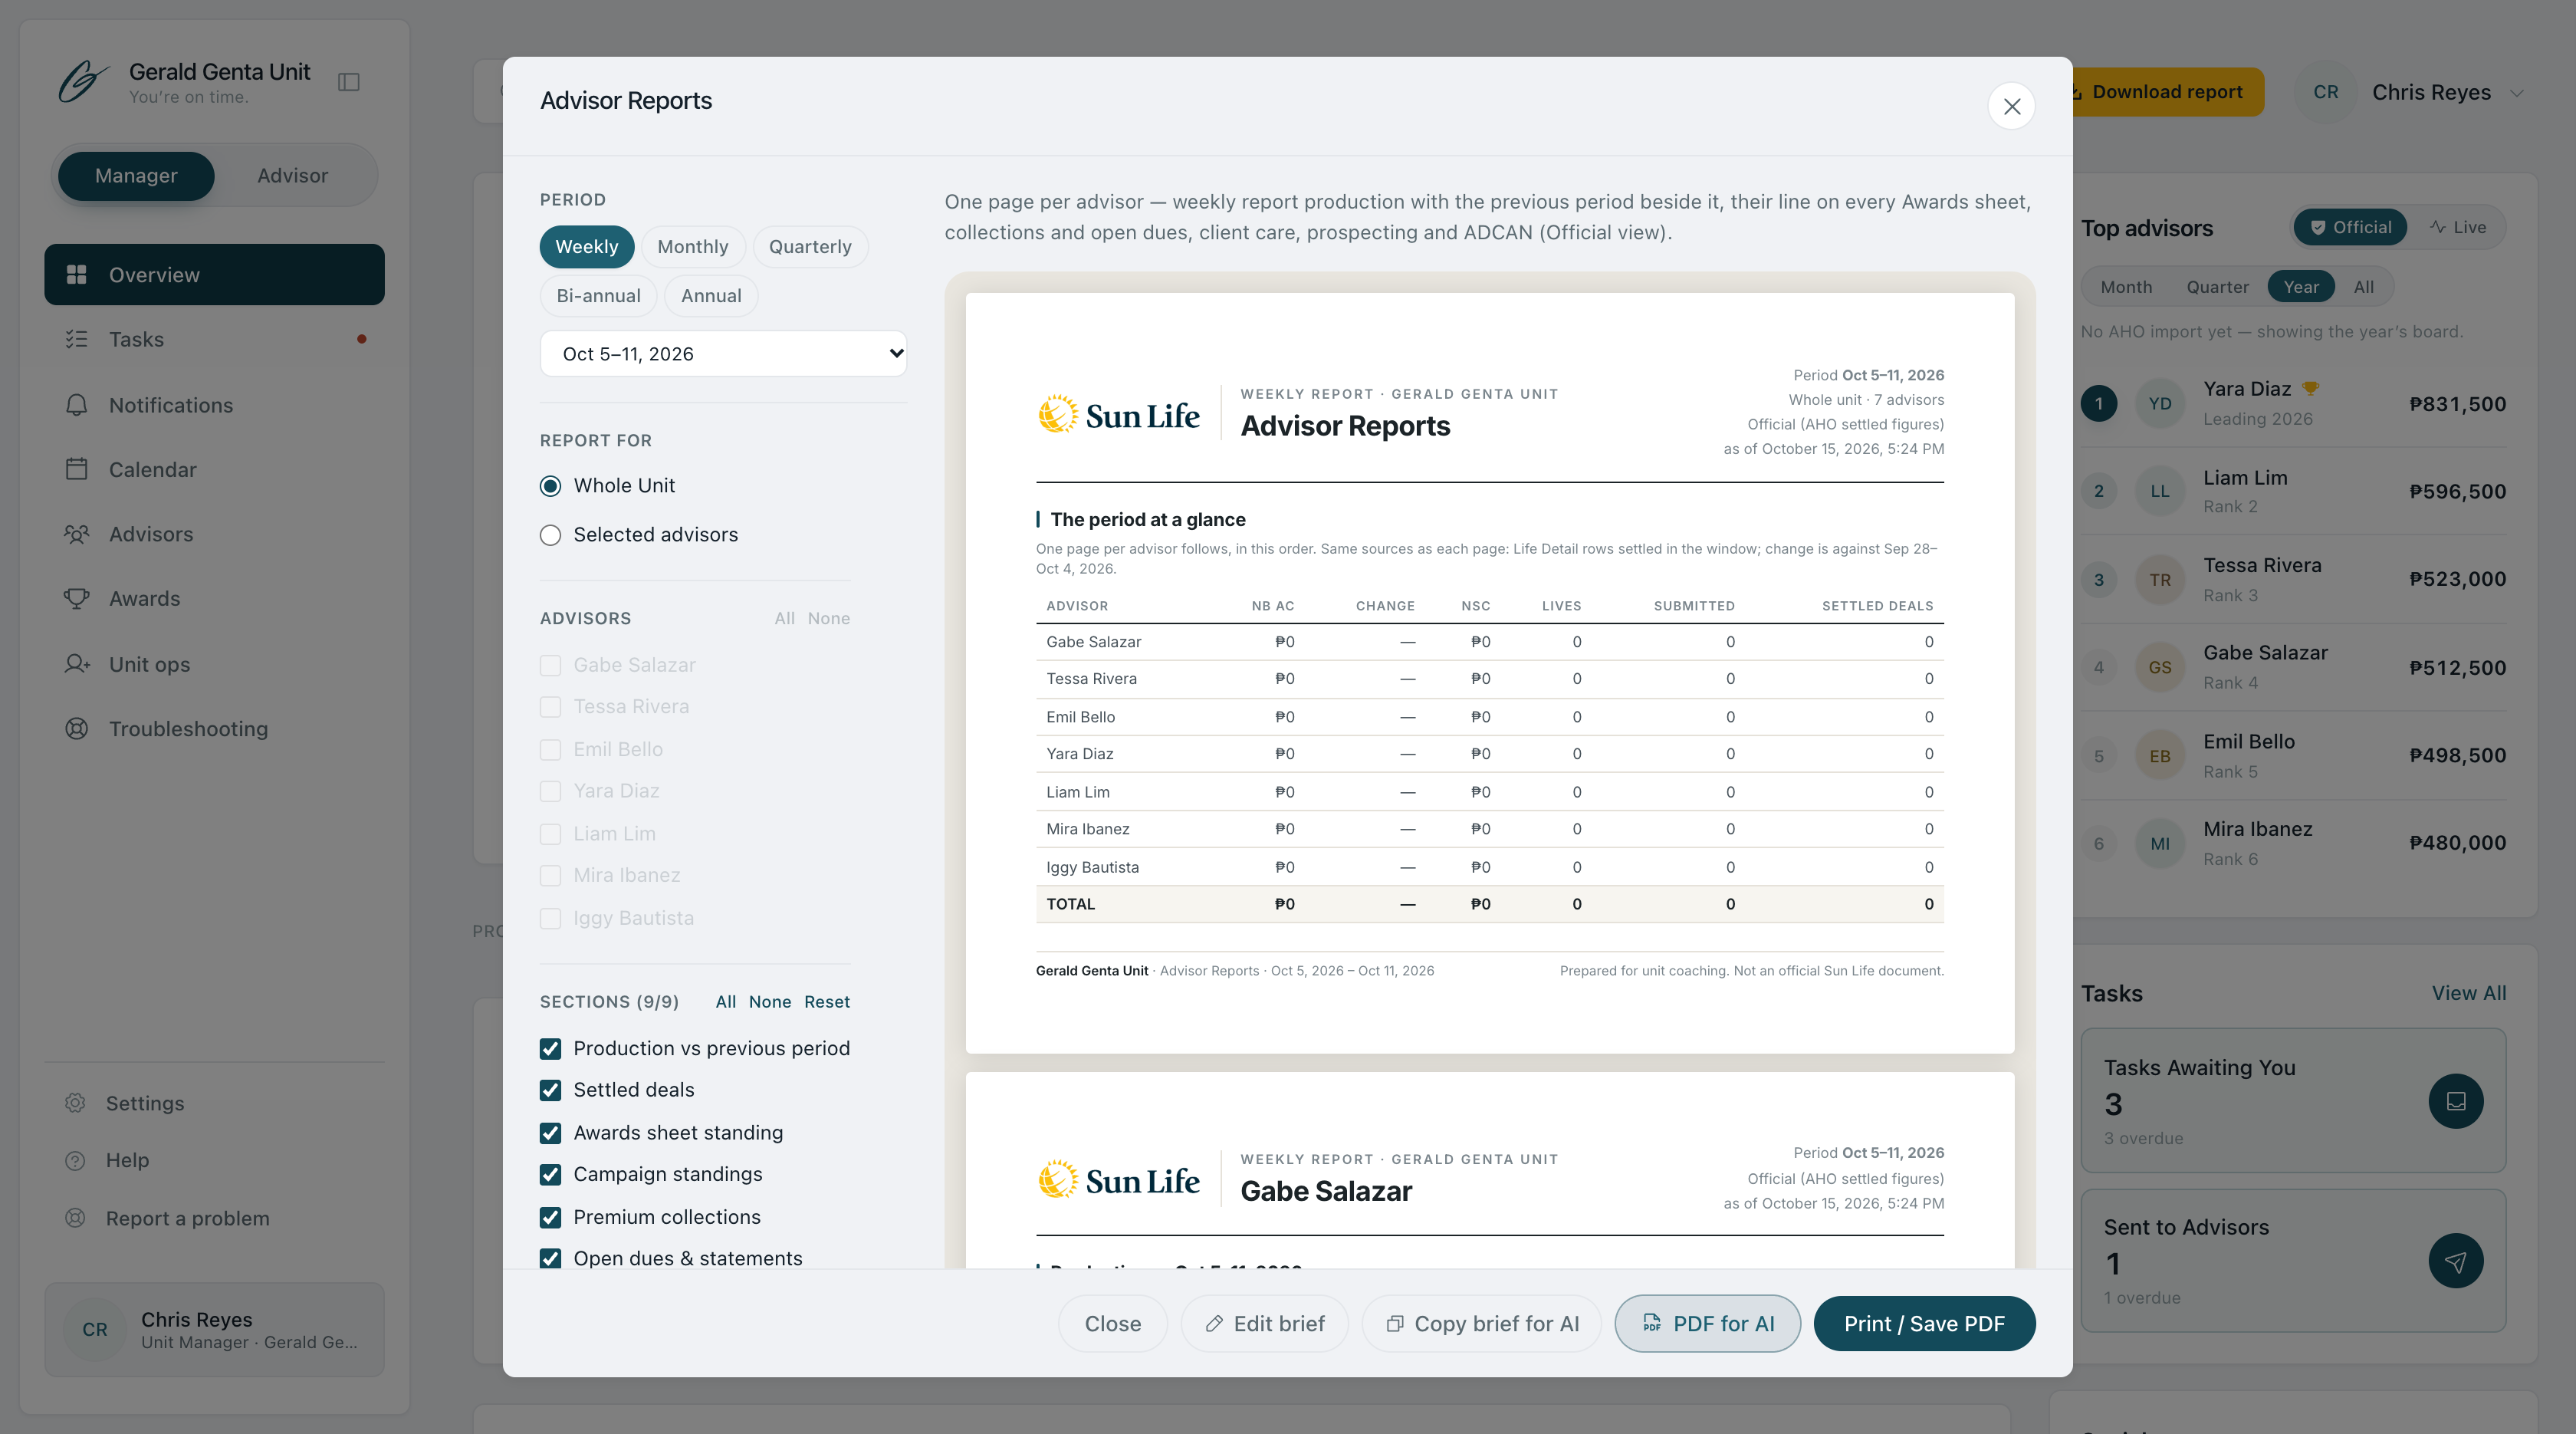
Task: Open Calendar via its calendar icon
Action: 77,469
